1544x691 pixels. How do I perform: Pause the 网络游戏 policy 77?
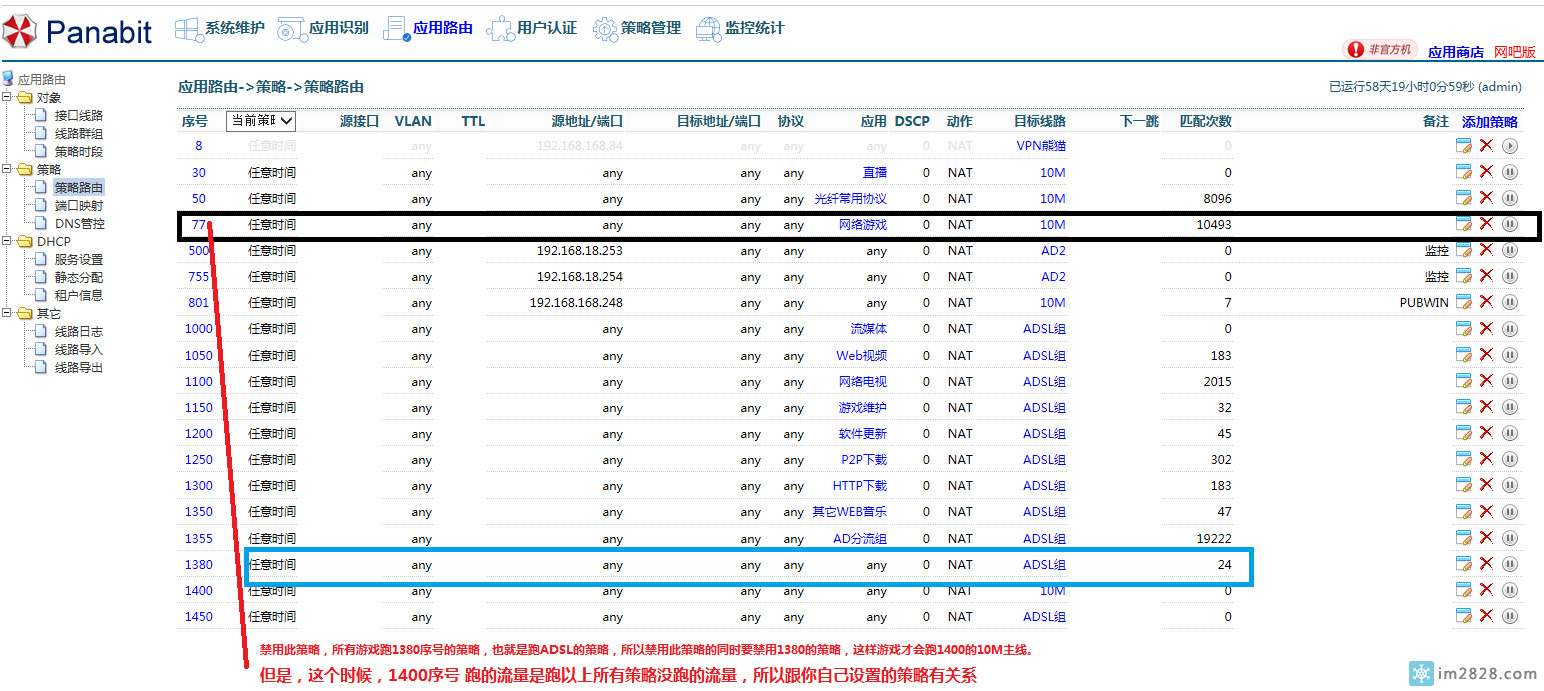1510,224
